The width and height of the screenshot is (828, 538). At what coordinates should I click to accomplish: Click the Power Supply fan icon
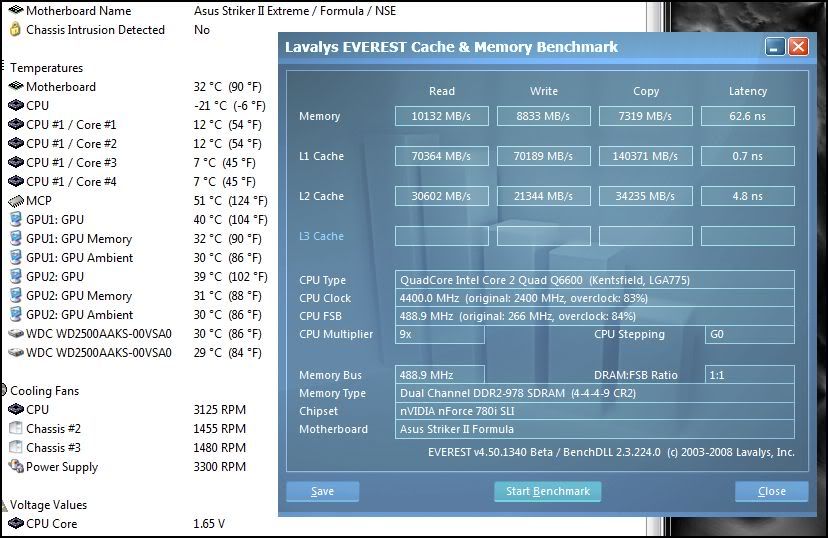coord(17,466)
